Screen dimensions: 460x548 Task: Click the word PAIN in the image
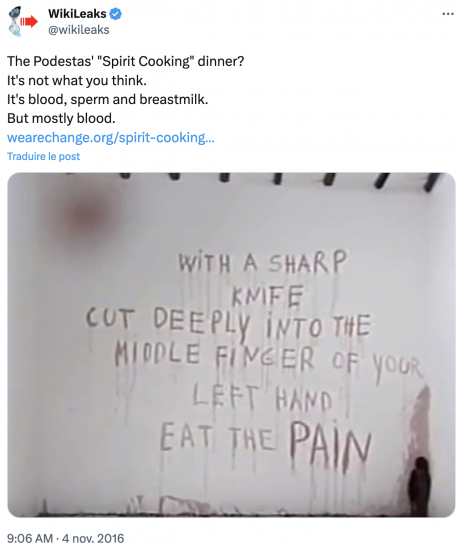tap(329, 443)
